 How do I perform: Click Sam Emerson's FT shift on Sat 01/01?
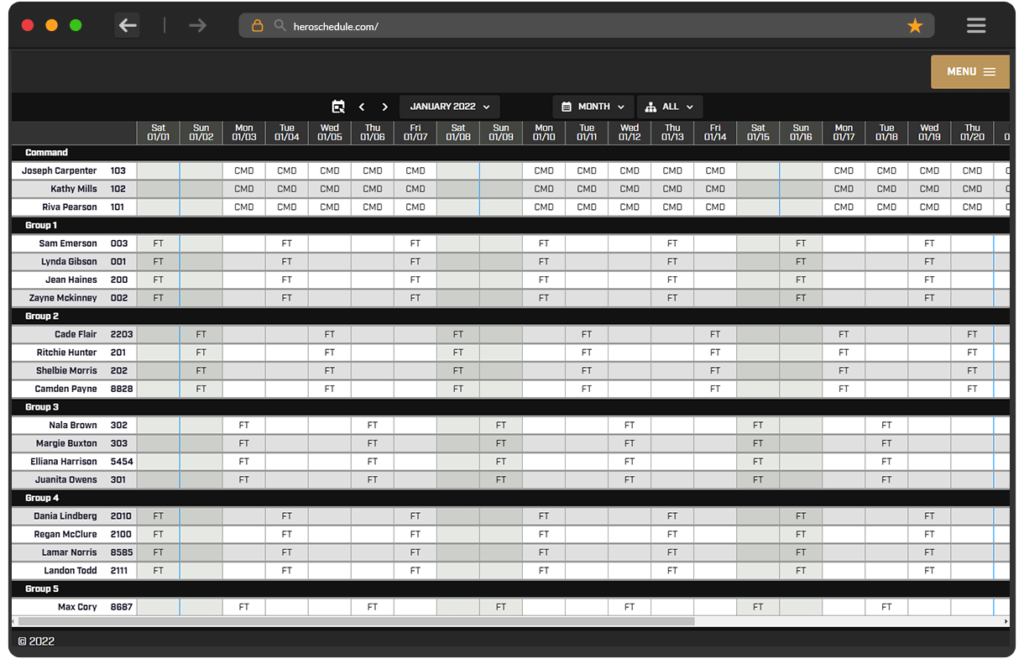pyautogui.click(x=157, y=243)
